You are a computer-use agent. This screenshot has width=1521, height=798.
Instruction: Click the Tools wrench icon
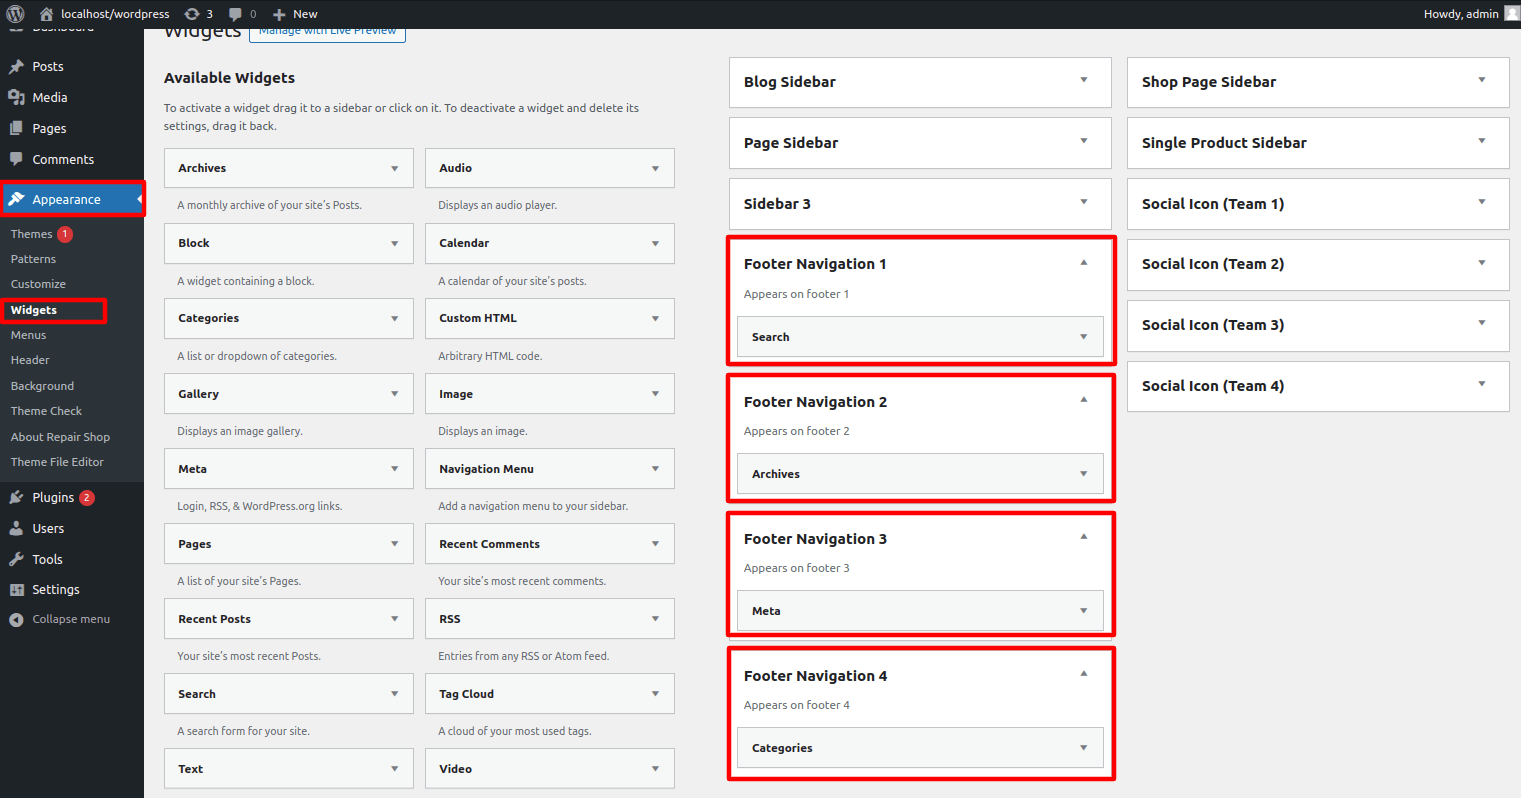pos(16,560)
